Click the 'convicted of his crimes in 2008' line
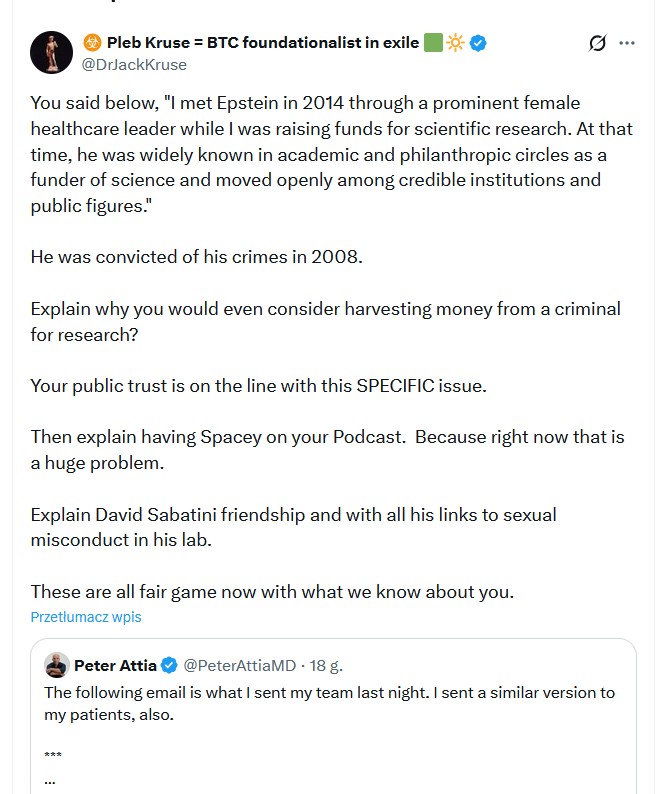Viewport: 663px width, 794px height. pyautogui.click(x=197, y=255)
